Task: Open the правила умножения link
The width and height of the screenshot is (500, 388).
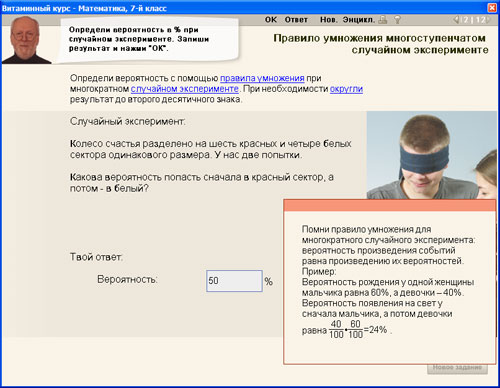Action: (x=262, y=78)
